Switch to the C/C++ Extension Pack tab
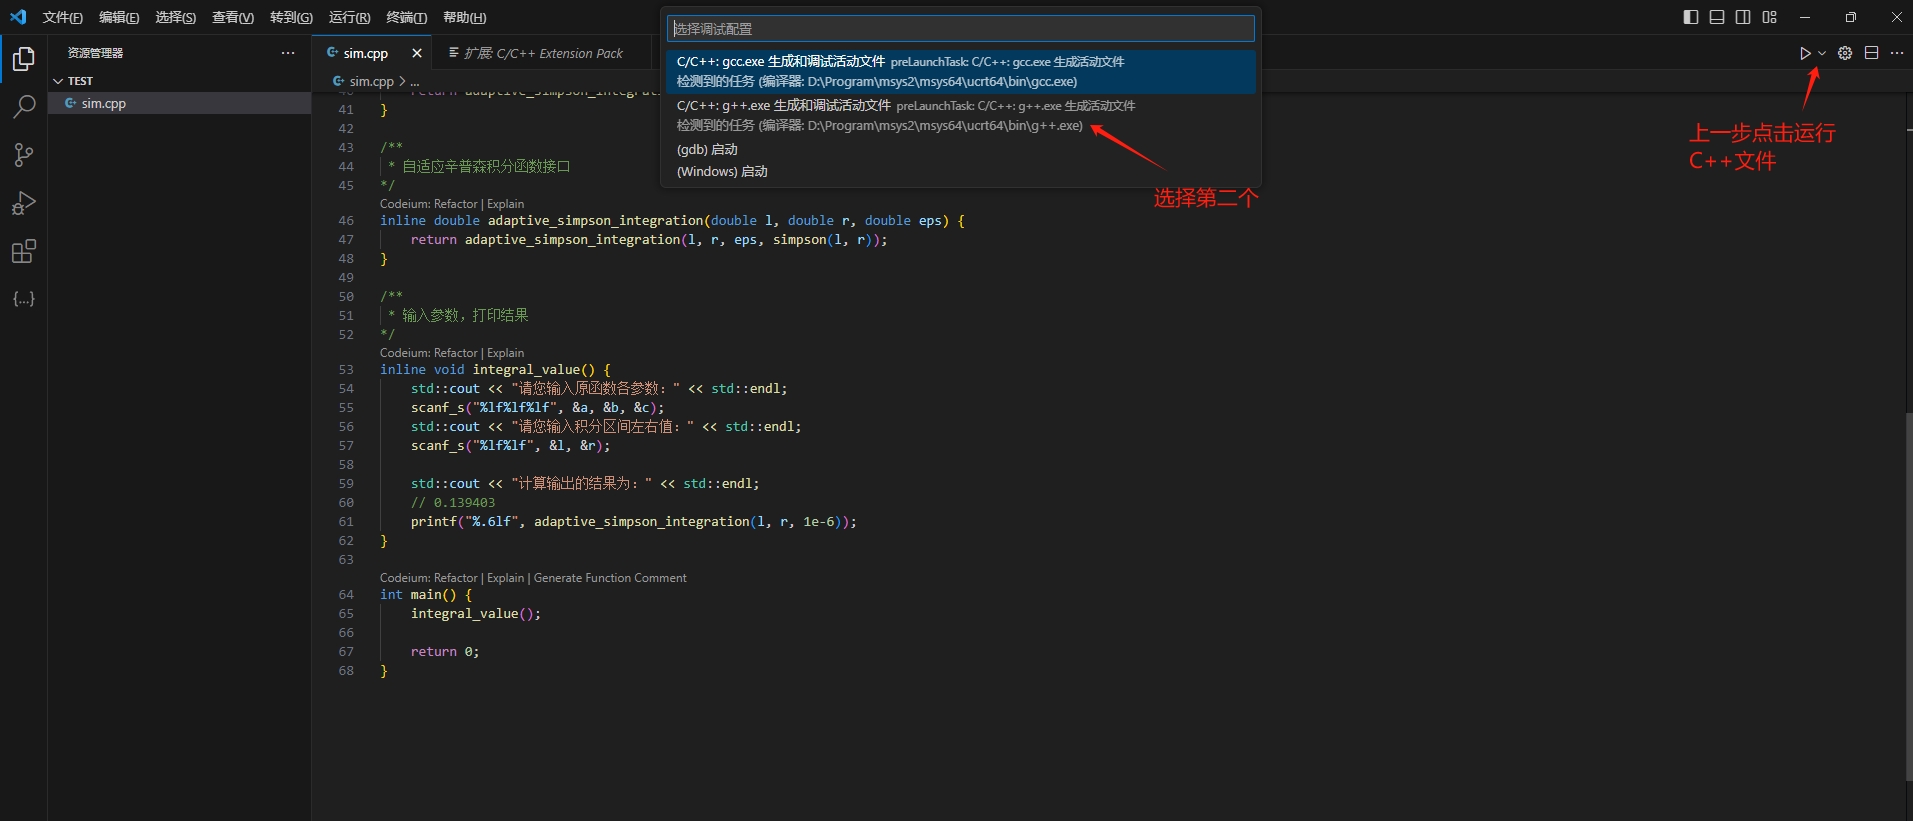This screenshot has height=821, width=1913. pyautogui.click(x=543, y=53)
